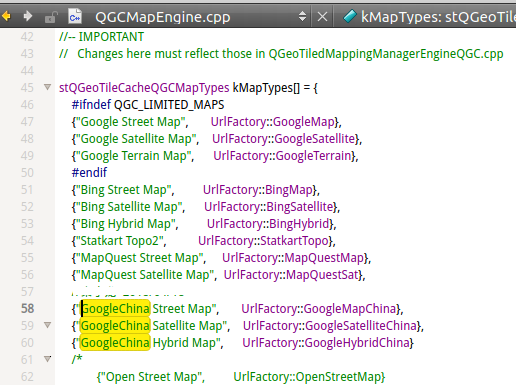Viewport: 516px width, 385px height.
Task: Click the kMapTypes[] variable name
Action: (266, 88)
